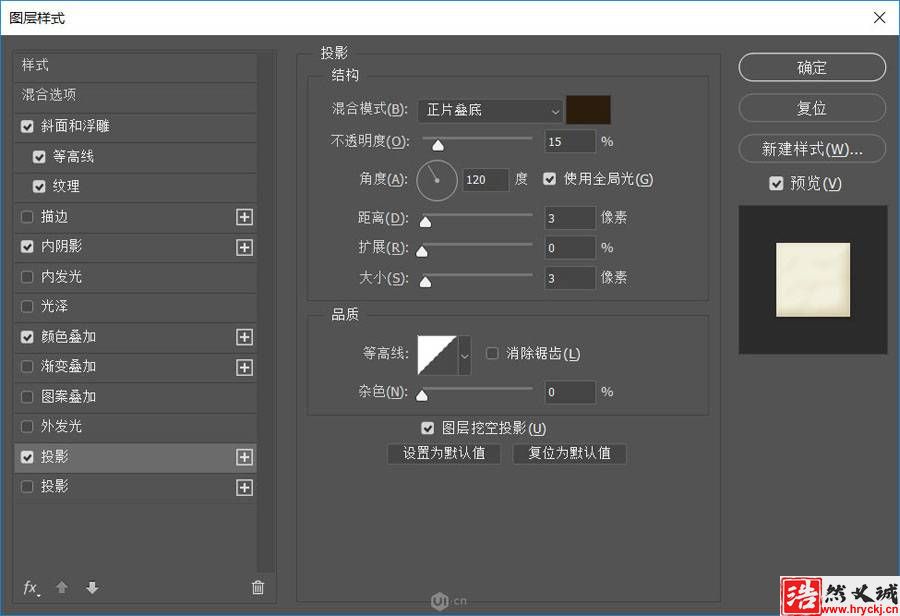Click the angle dial control
This screenshot has height=616, width=900.
tap(437, 180)
